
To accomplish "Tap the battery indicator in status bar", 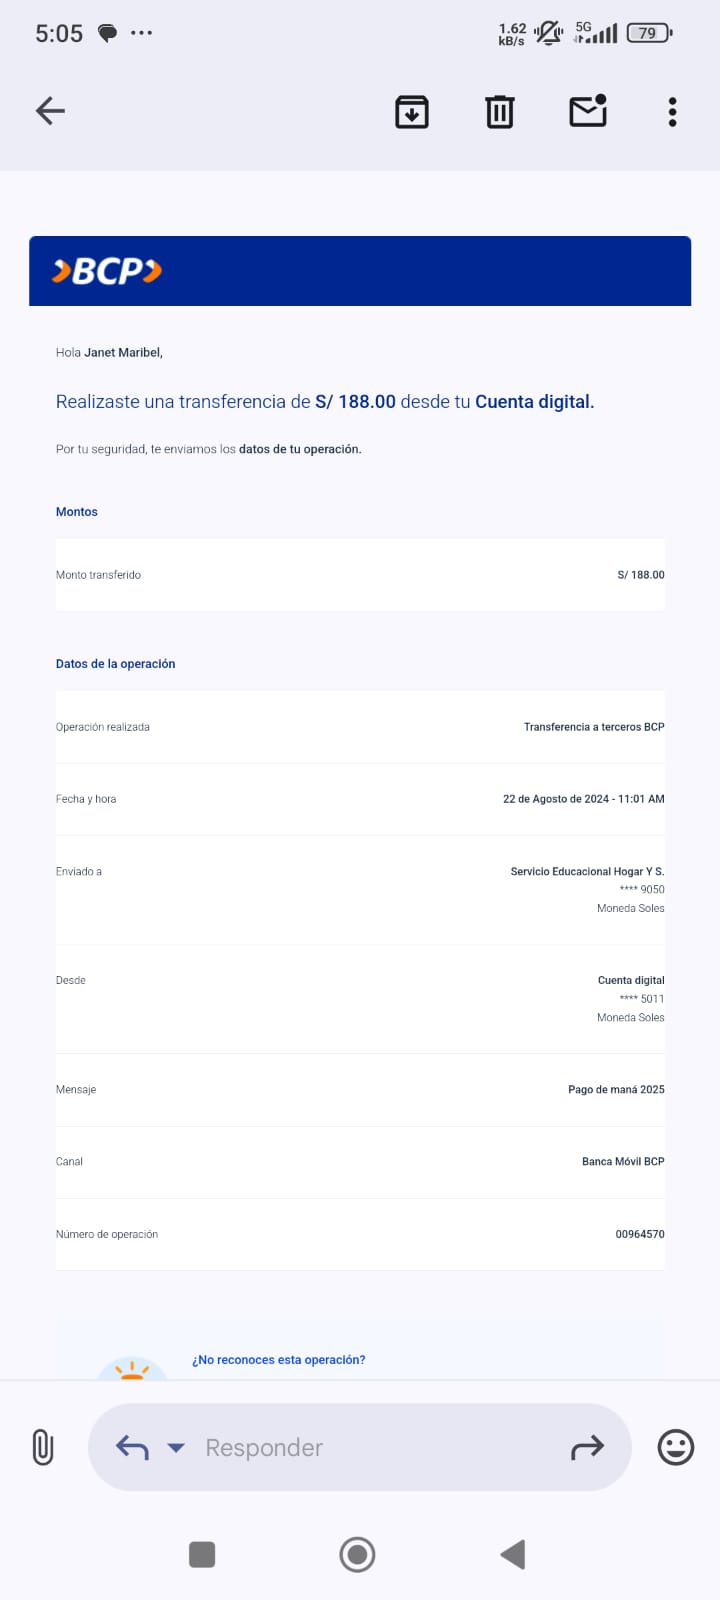I will 649,33.
